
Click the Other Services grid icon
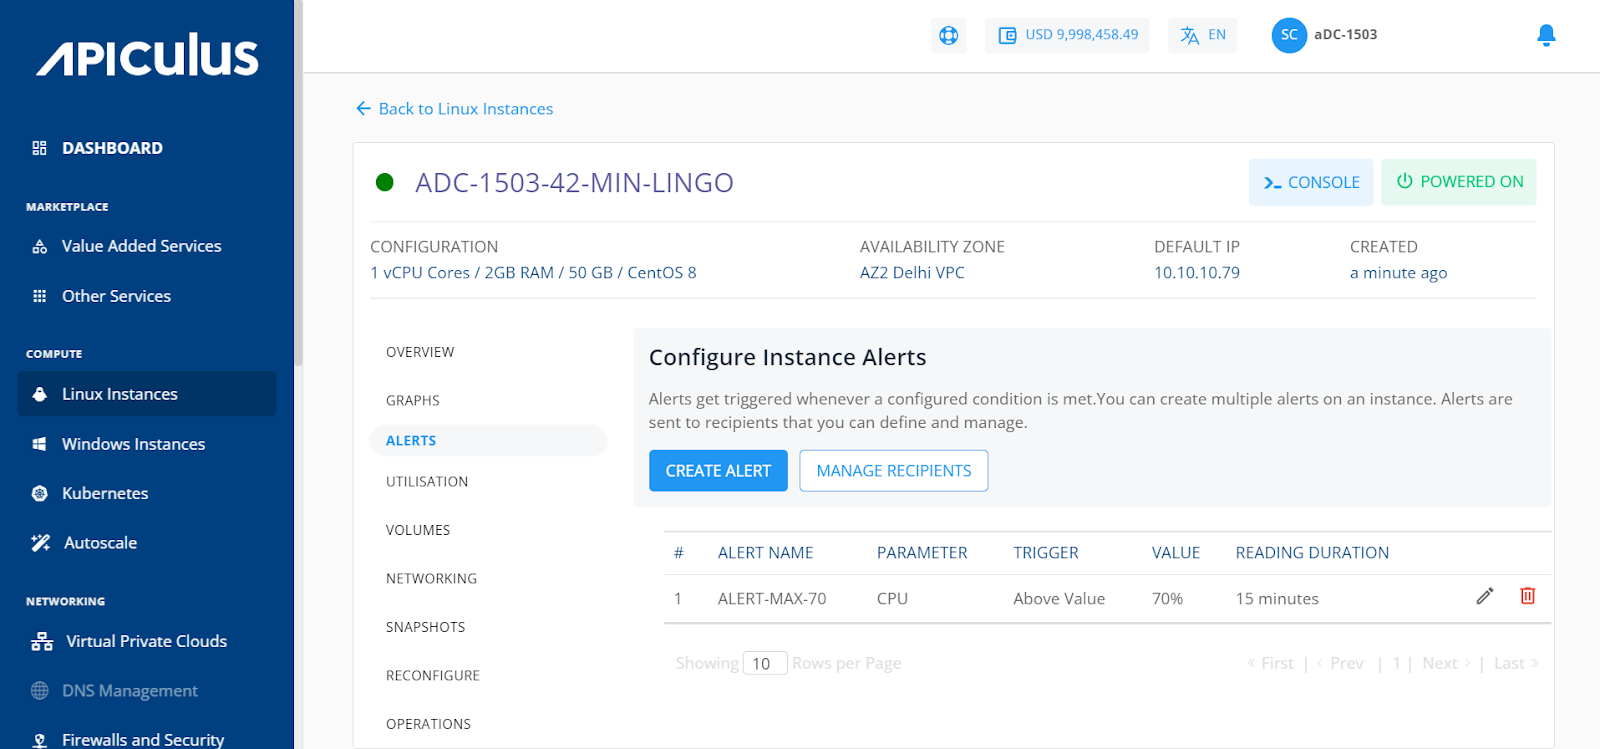tap(40, 296)
